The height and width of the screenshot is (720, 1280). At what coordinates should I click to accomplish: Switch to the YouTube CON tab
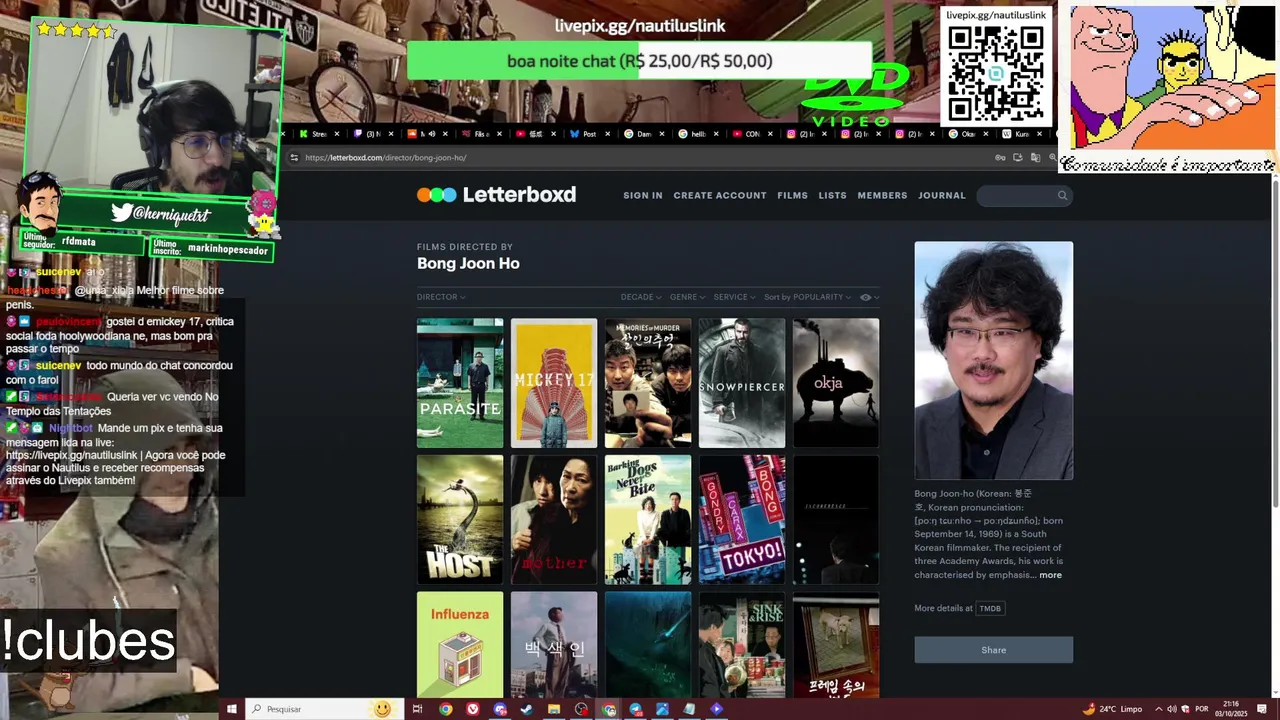(752, 134)
